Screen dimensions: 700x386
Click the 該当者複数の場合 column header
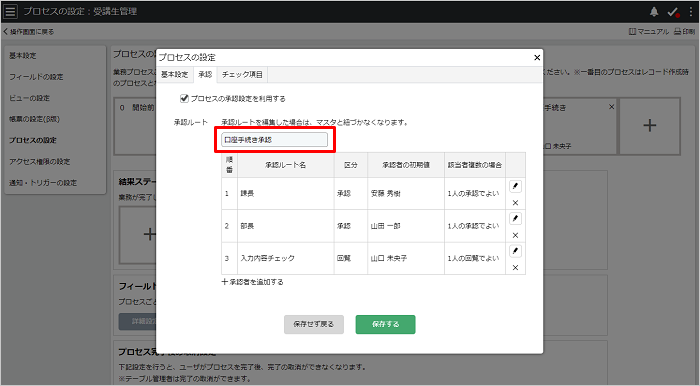click(x=475, y=165)
